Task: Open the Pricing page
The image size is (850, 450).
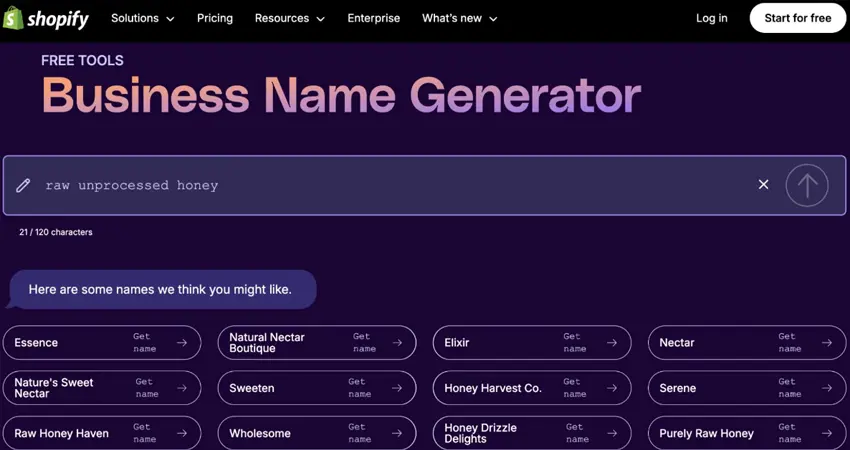Action: pyautogui.click(x=215, y=18)
